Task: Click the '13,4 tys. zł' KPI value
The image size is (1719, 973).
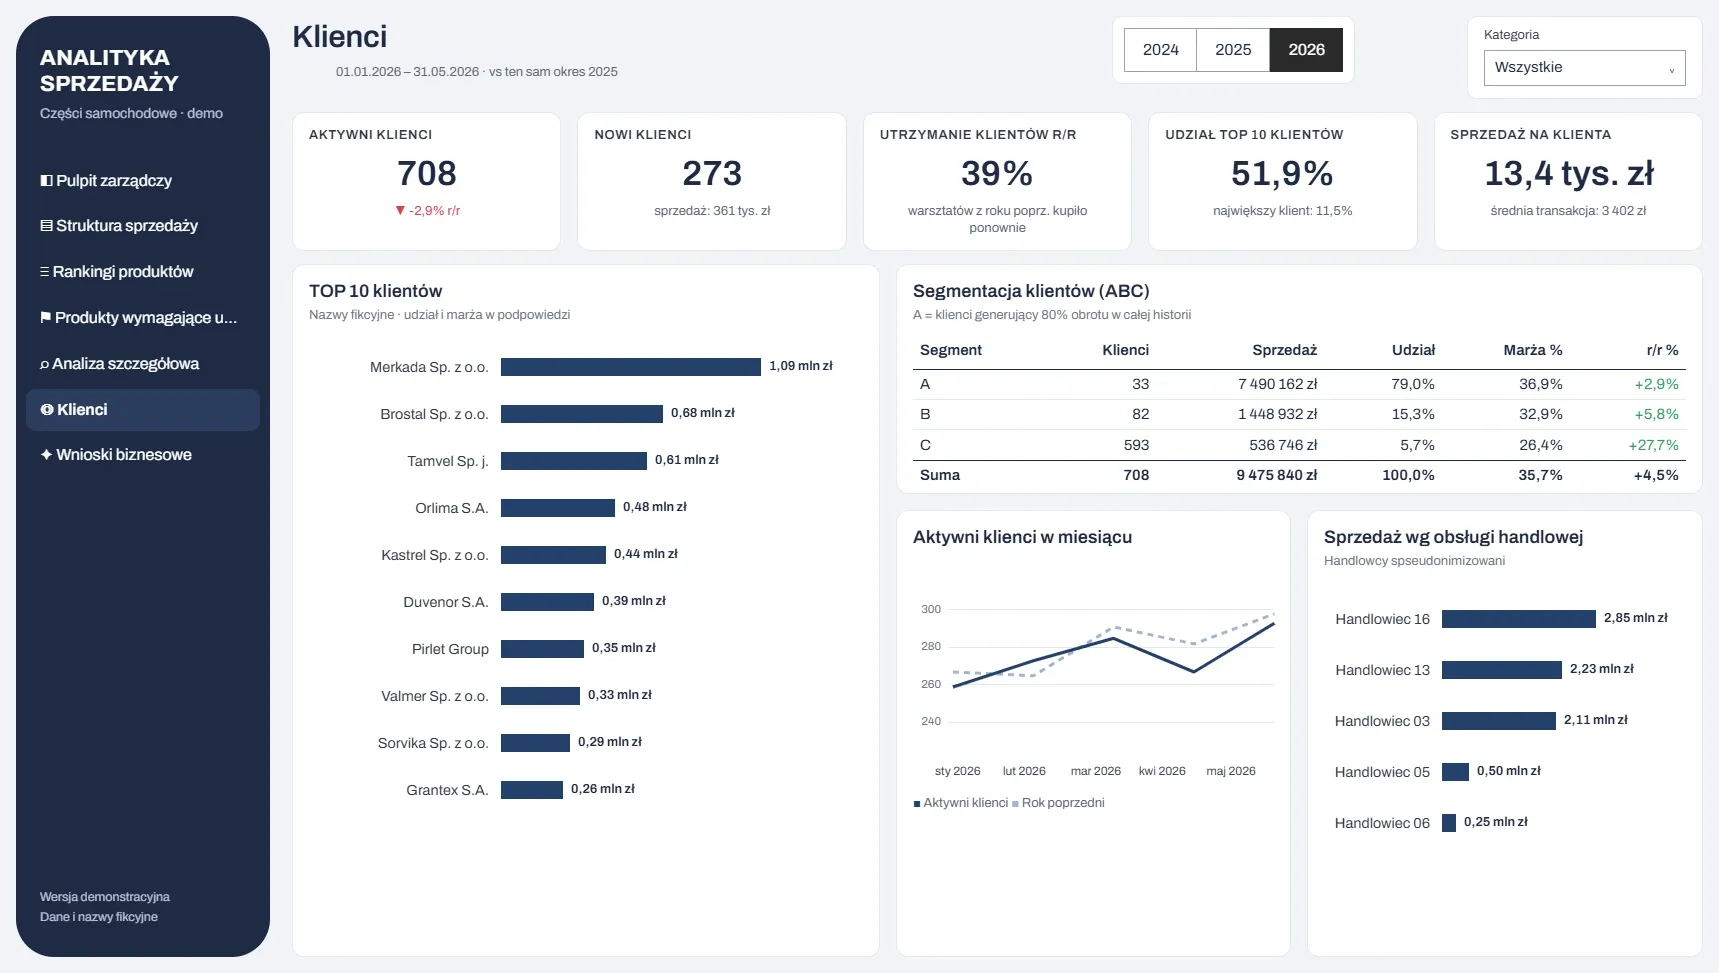Action: (x=1569, y=174)
